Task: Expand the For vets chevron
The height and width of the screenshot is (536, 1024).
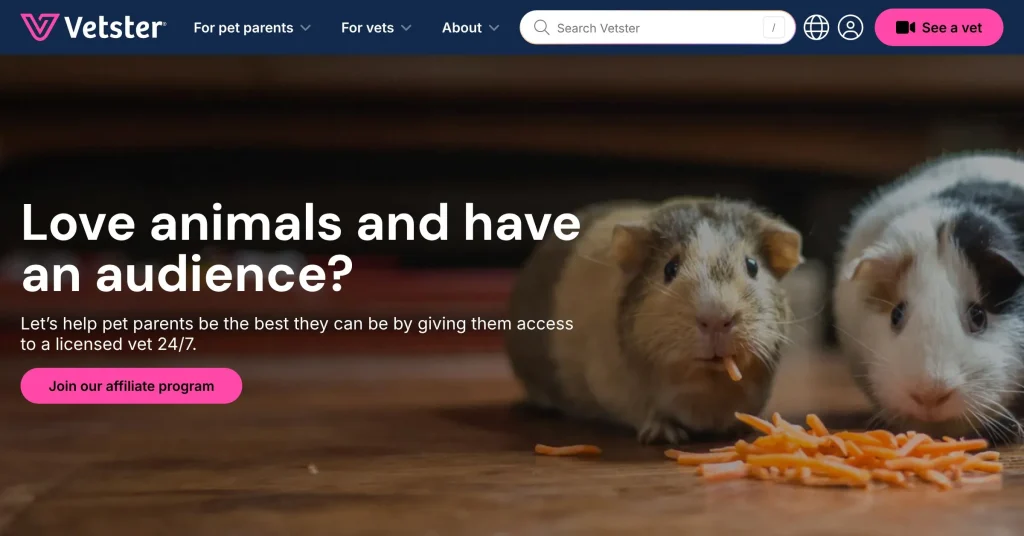Action: point(406,28)
